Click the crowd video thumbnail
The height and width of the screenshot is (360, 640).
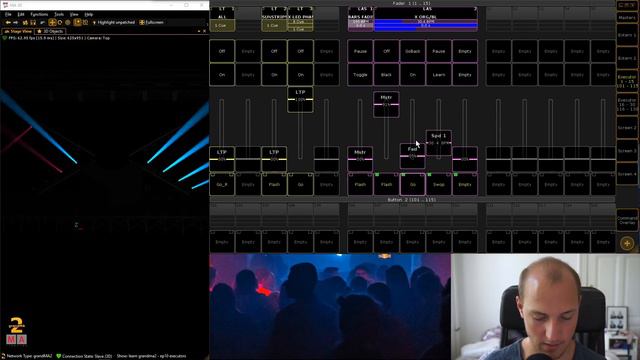click(330, 306)
